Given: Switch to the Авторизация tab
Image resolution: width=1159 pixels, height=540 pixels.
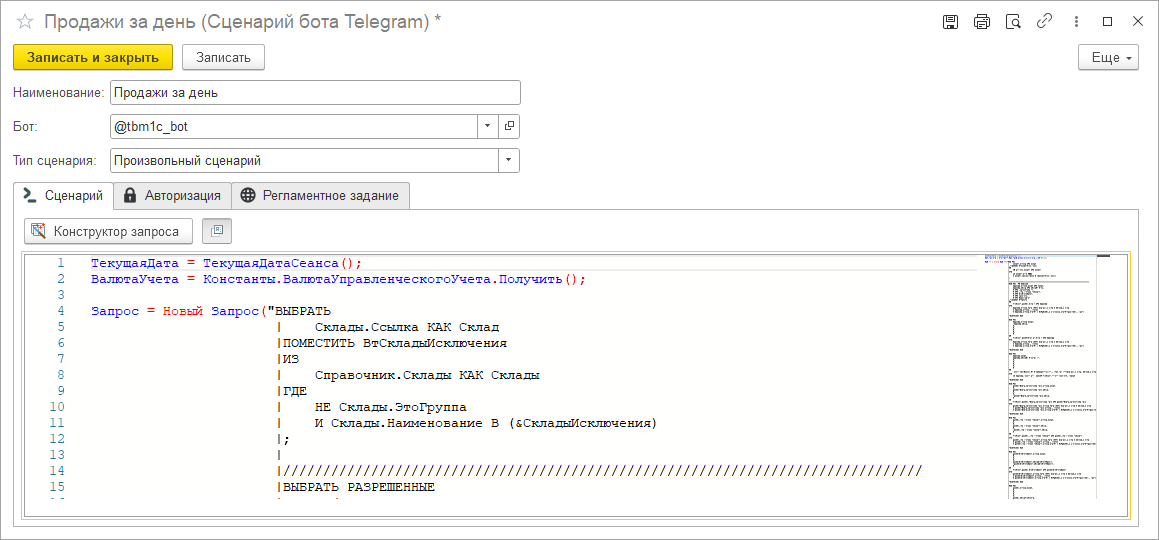Looking at the screenshot, I should (x=172, y=196).
